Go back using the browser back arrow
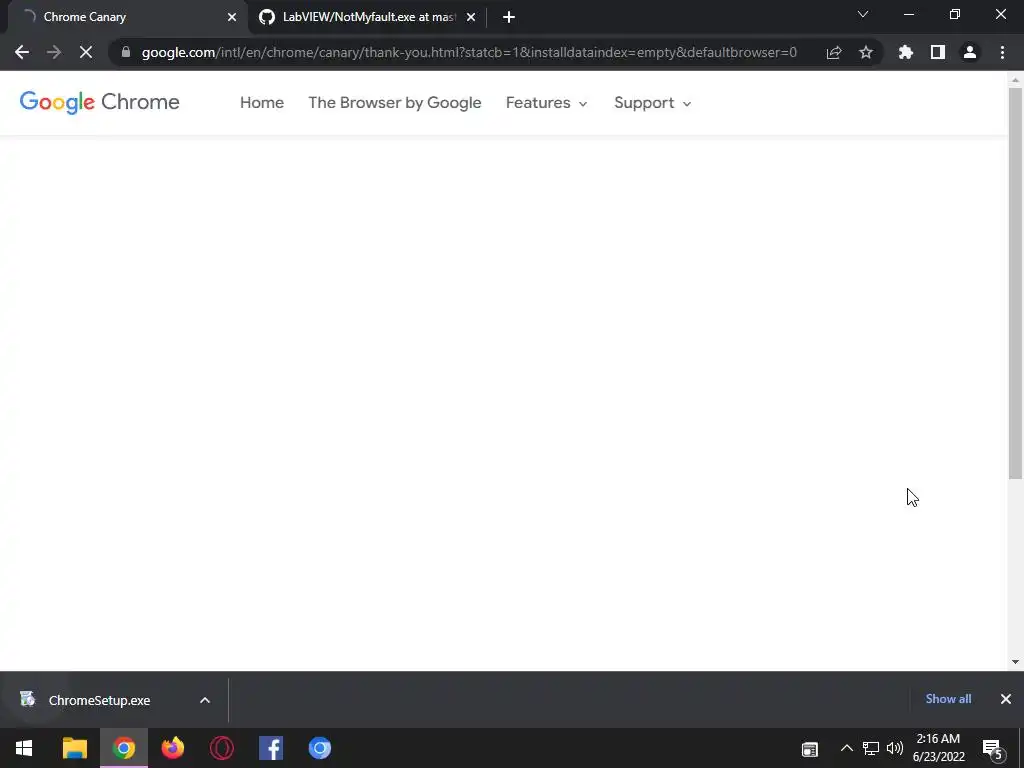Screen dimensions: 1024x768 [22, 52]
